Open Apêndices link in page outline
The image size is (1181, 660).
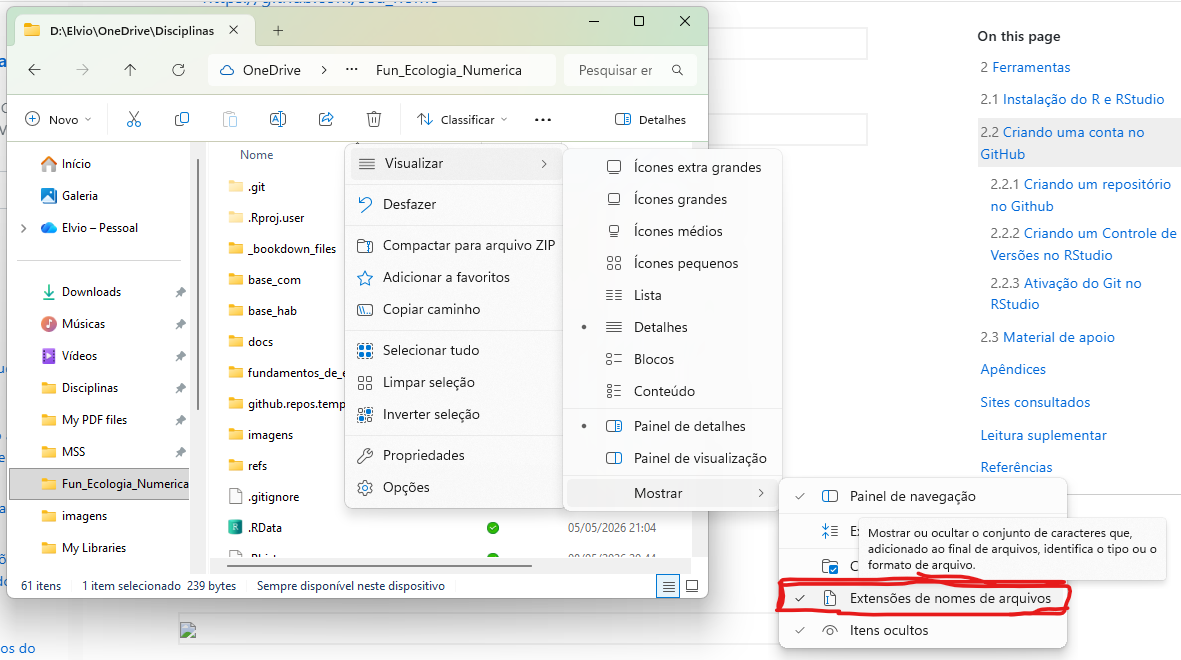pos(1013,369)
